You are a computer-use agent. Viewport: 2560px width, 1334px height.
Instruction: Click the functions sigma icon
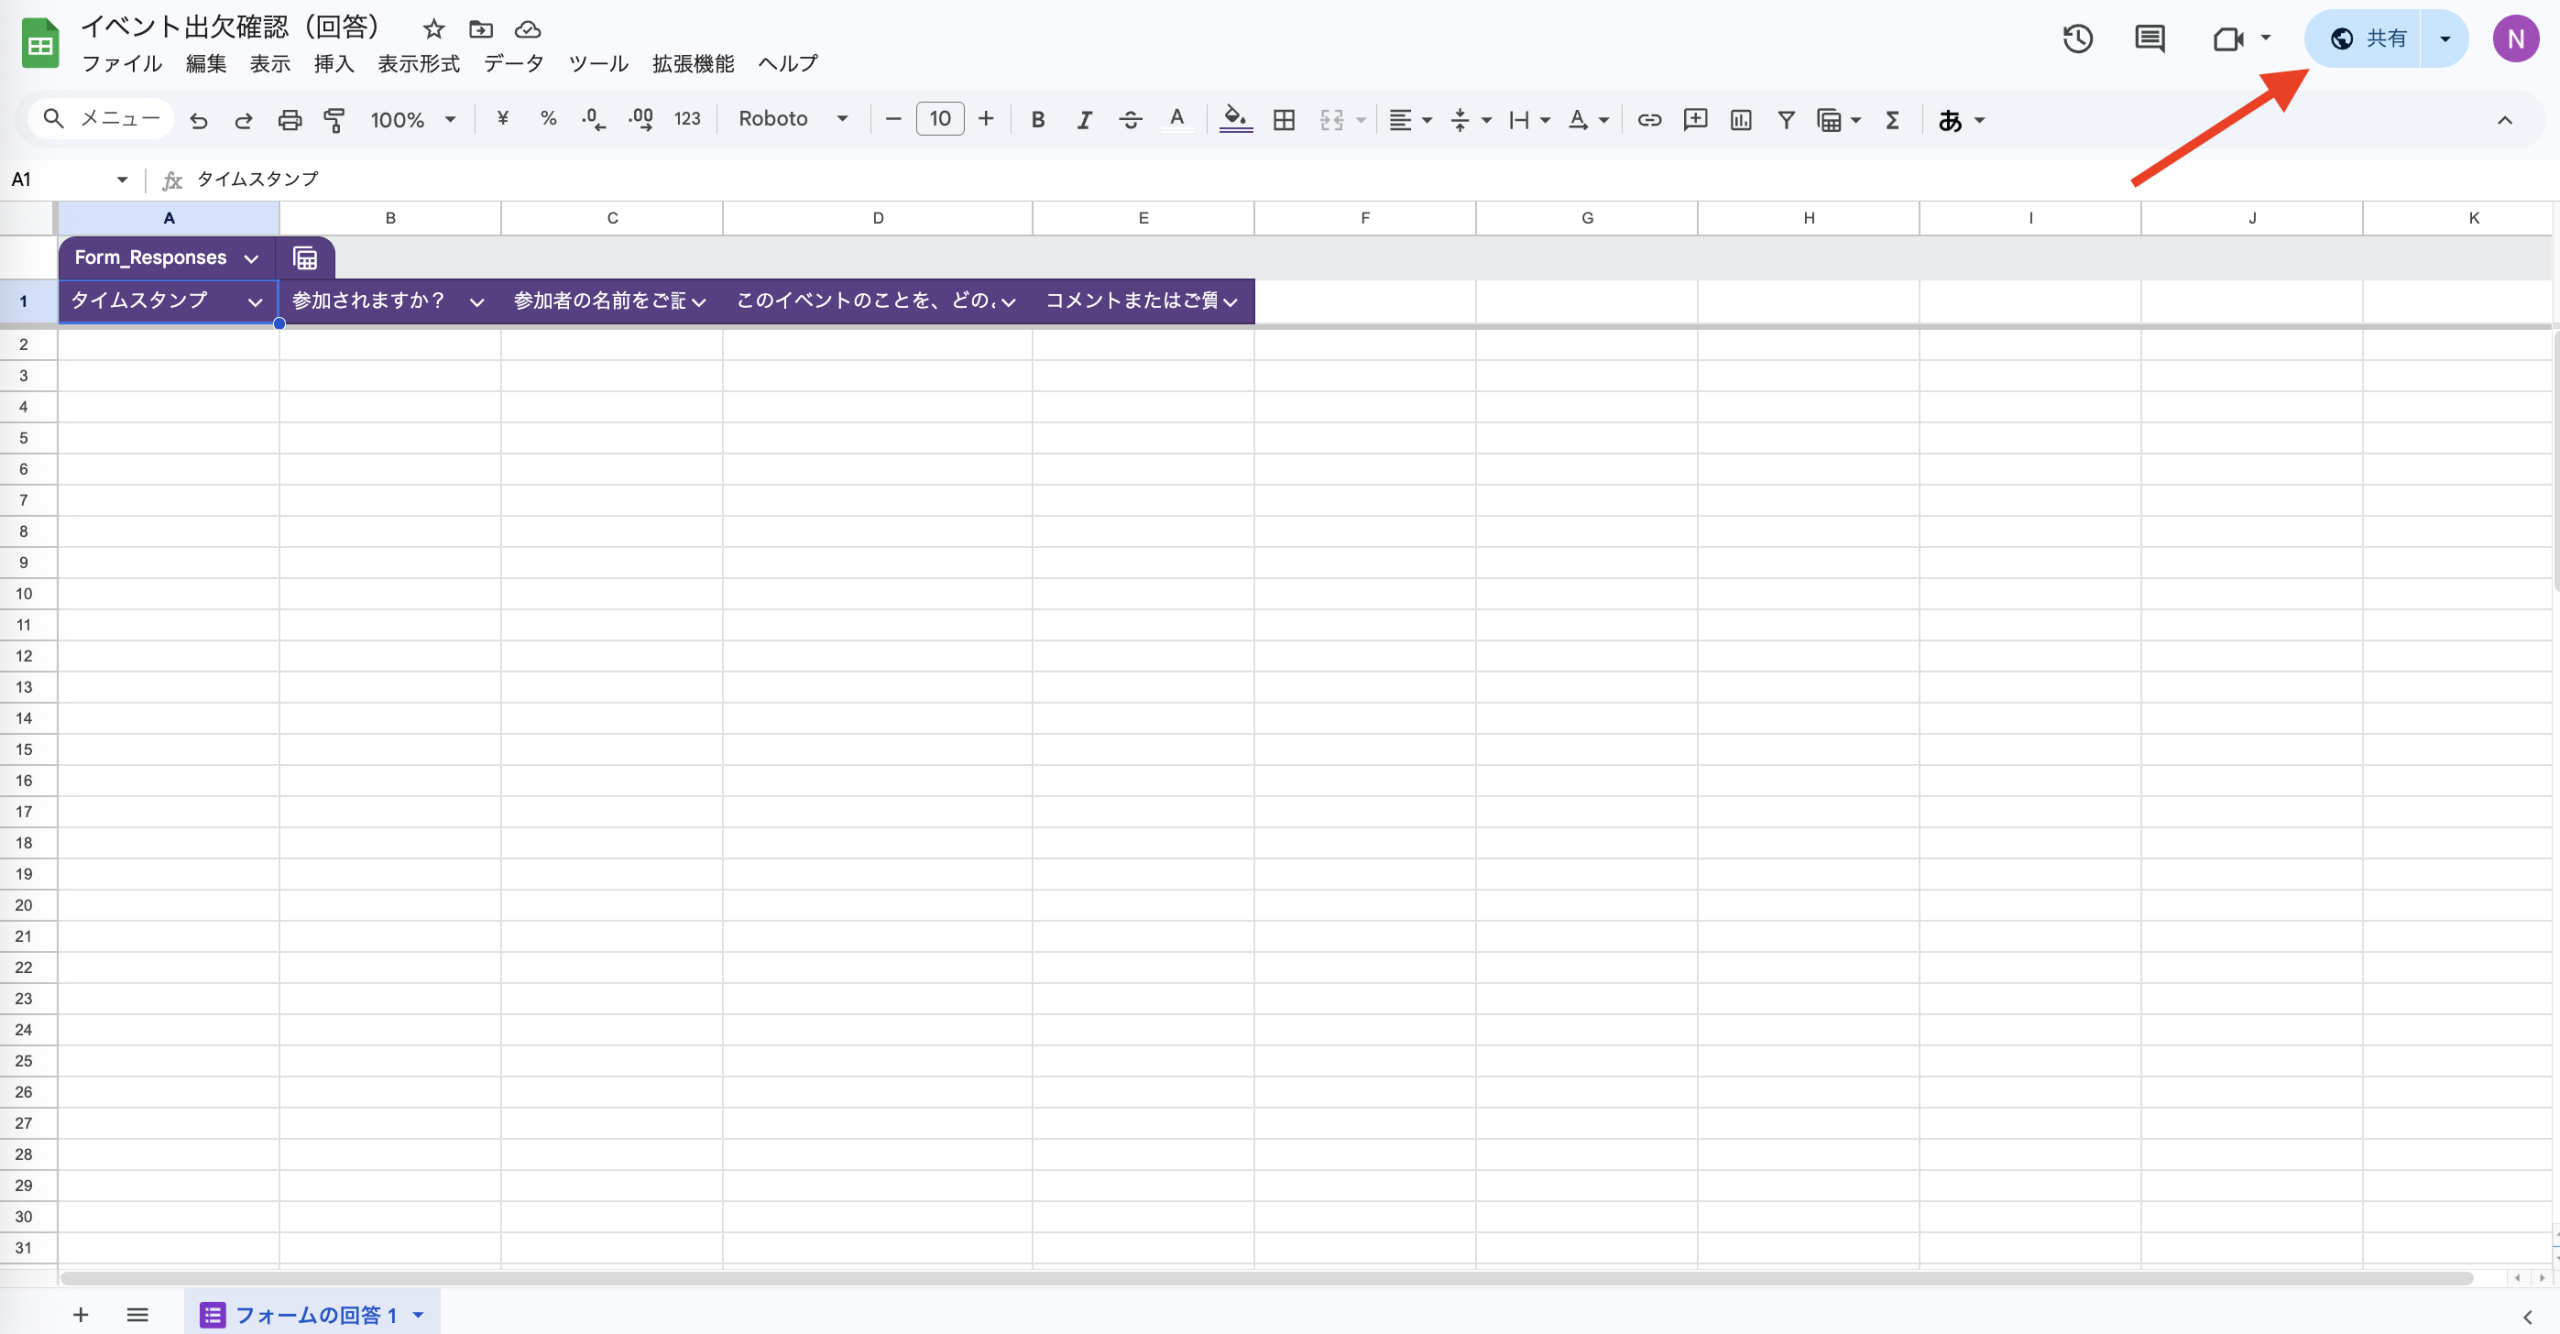pos(1892,120)
